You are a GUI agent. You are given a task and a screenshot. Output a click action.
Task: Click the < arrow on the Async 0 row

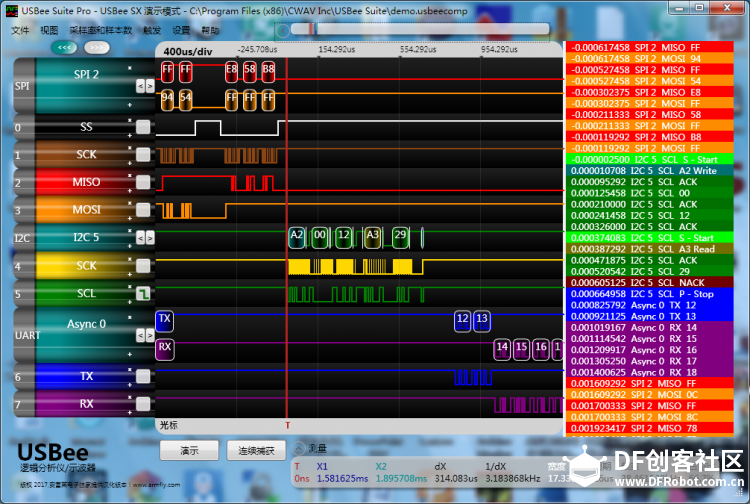(x=140, y=335)
